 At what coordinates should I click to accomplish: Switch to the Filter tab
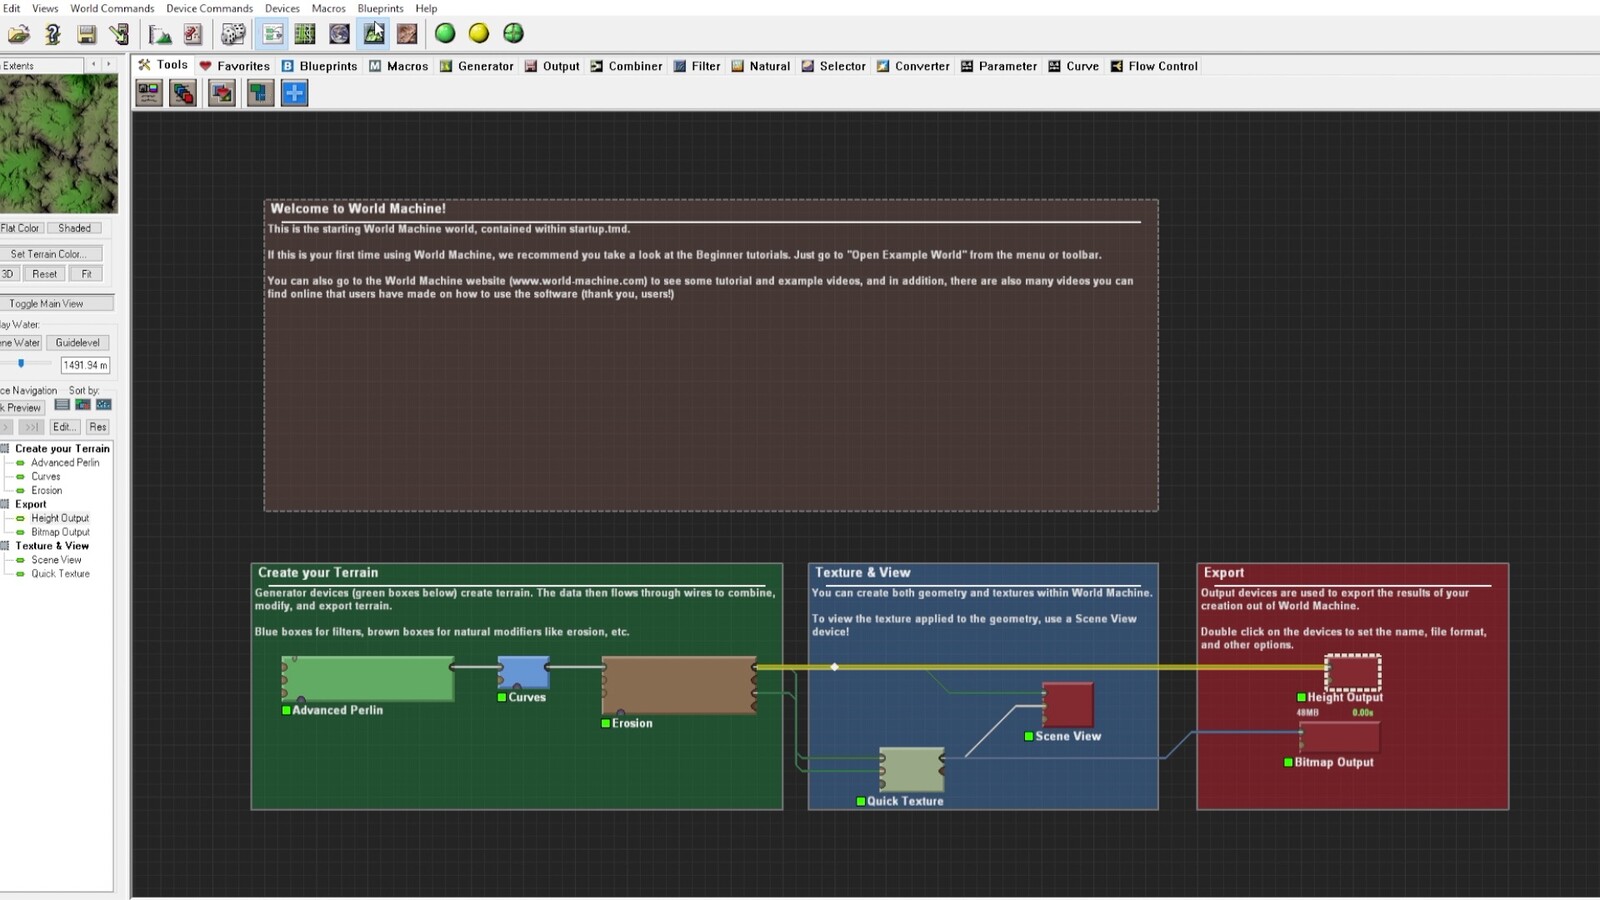[x=696, y=66]
